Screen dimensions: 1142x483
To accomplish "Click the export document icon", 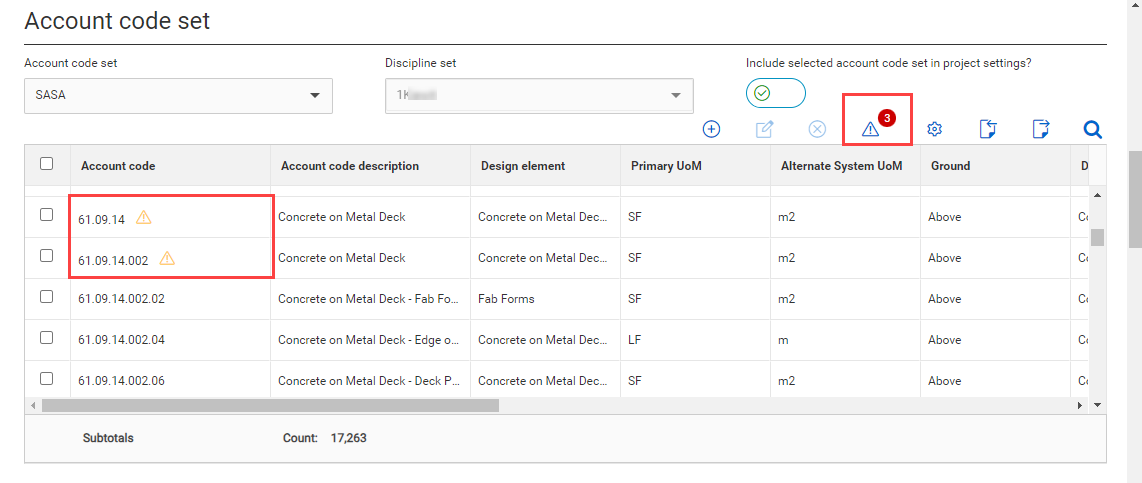I will [x=1041, y=129].
